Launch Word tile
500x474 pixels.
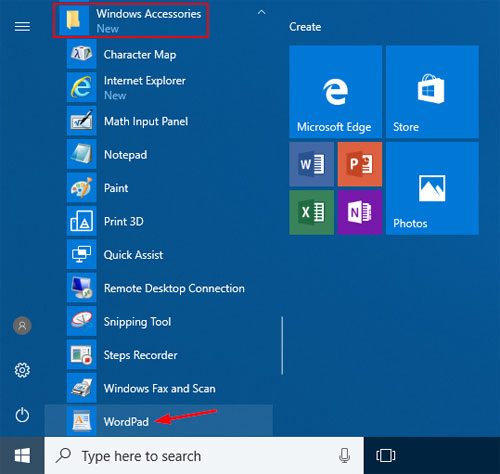(x=312, y=164)
